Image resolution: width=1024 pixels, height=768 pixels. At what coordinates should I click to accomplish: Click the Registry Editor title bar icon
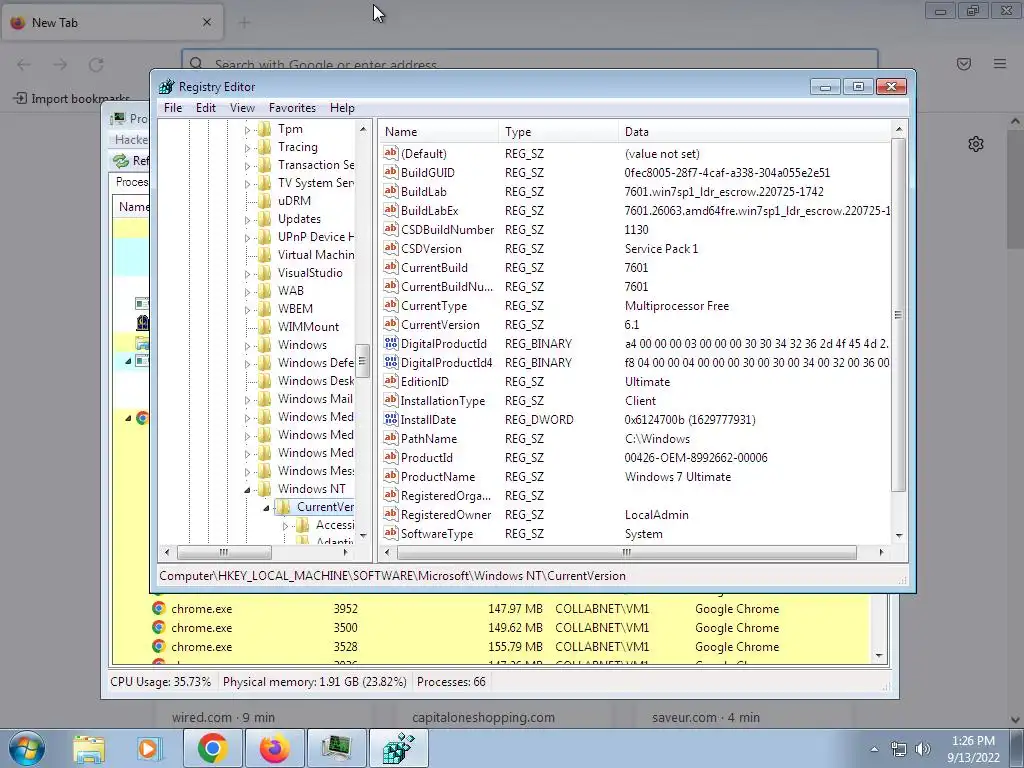click(x=167, y=87)
